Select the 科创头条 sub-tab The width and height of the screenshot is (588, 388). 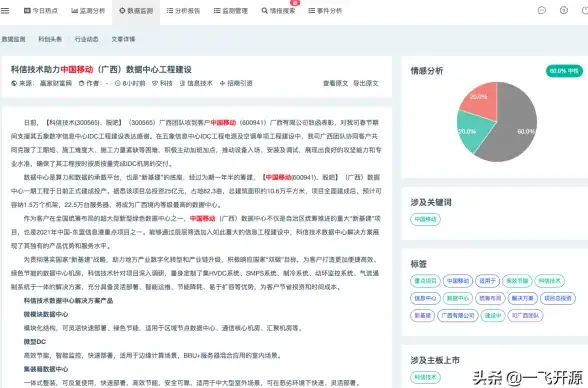pos(50,39)
